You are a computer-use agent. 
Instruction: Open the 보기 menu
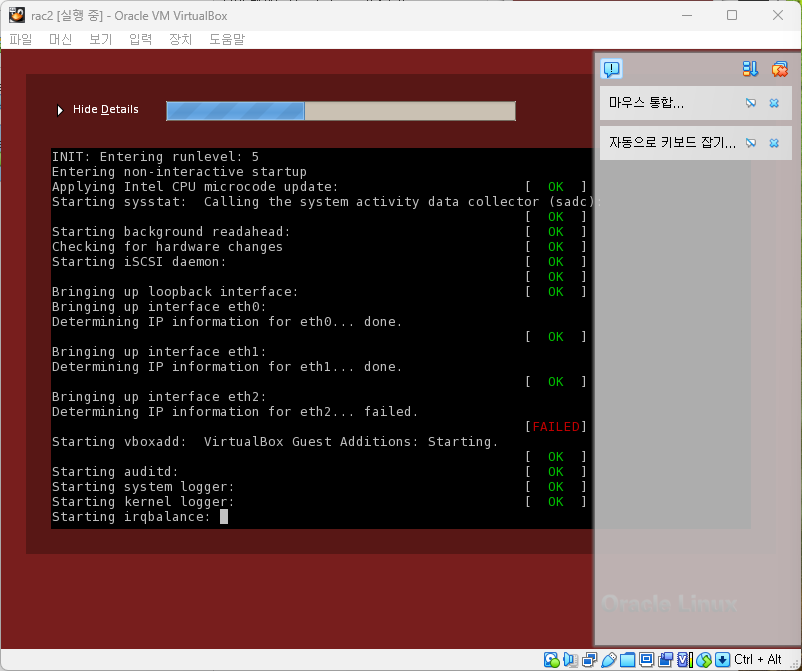[100, 39]
